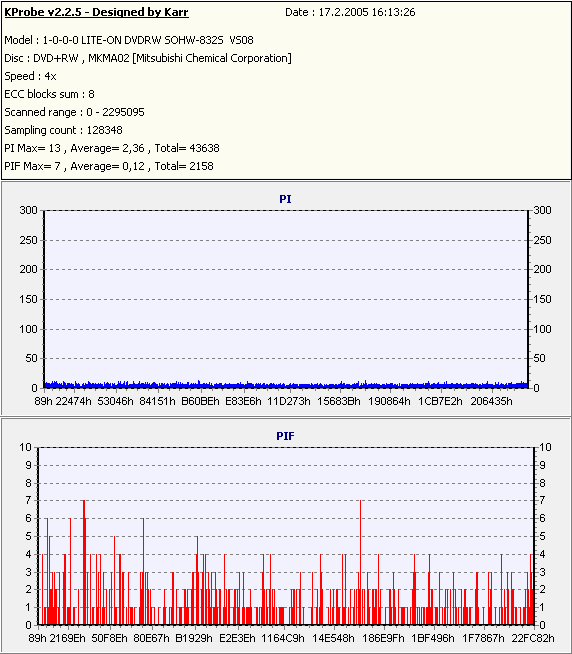Click the PI chart title
The height and width of the screenshot is (654, 572).
pyautogui.click(x=285, y=199)
